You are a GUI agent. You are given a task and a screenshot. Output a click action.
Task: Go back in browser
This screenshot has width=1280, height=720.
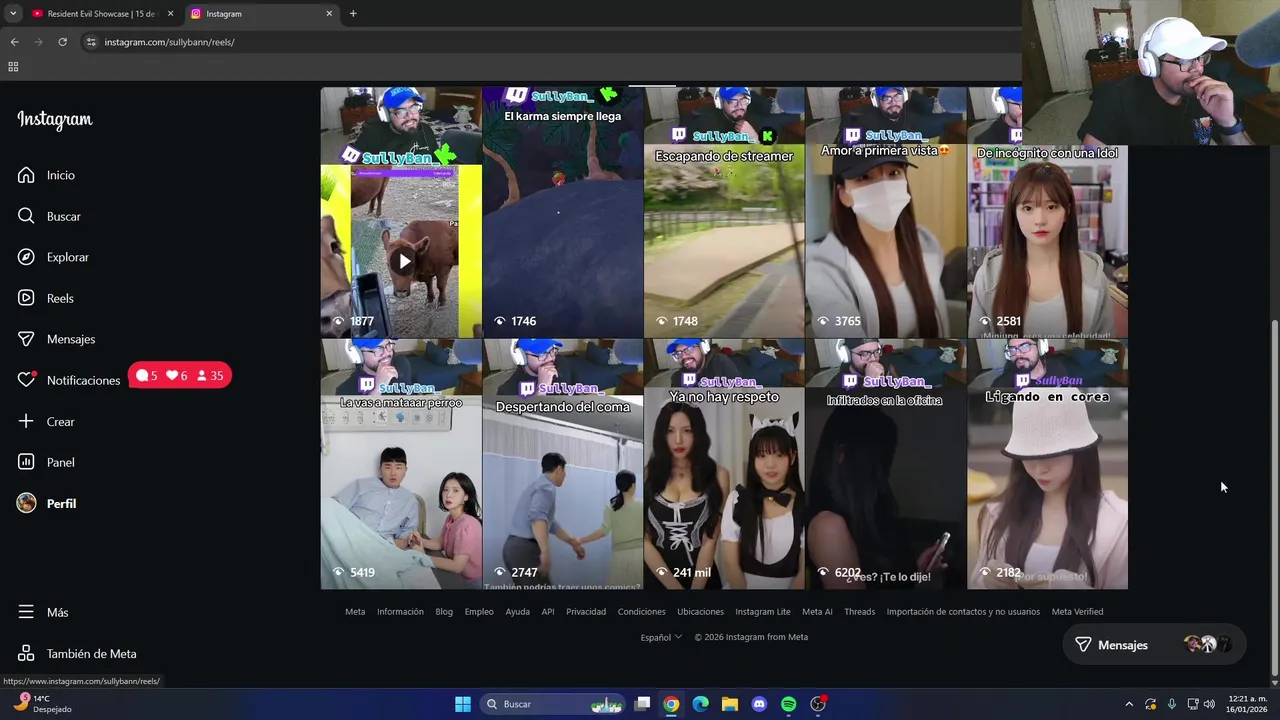(14, 42)
